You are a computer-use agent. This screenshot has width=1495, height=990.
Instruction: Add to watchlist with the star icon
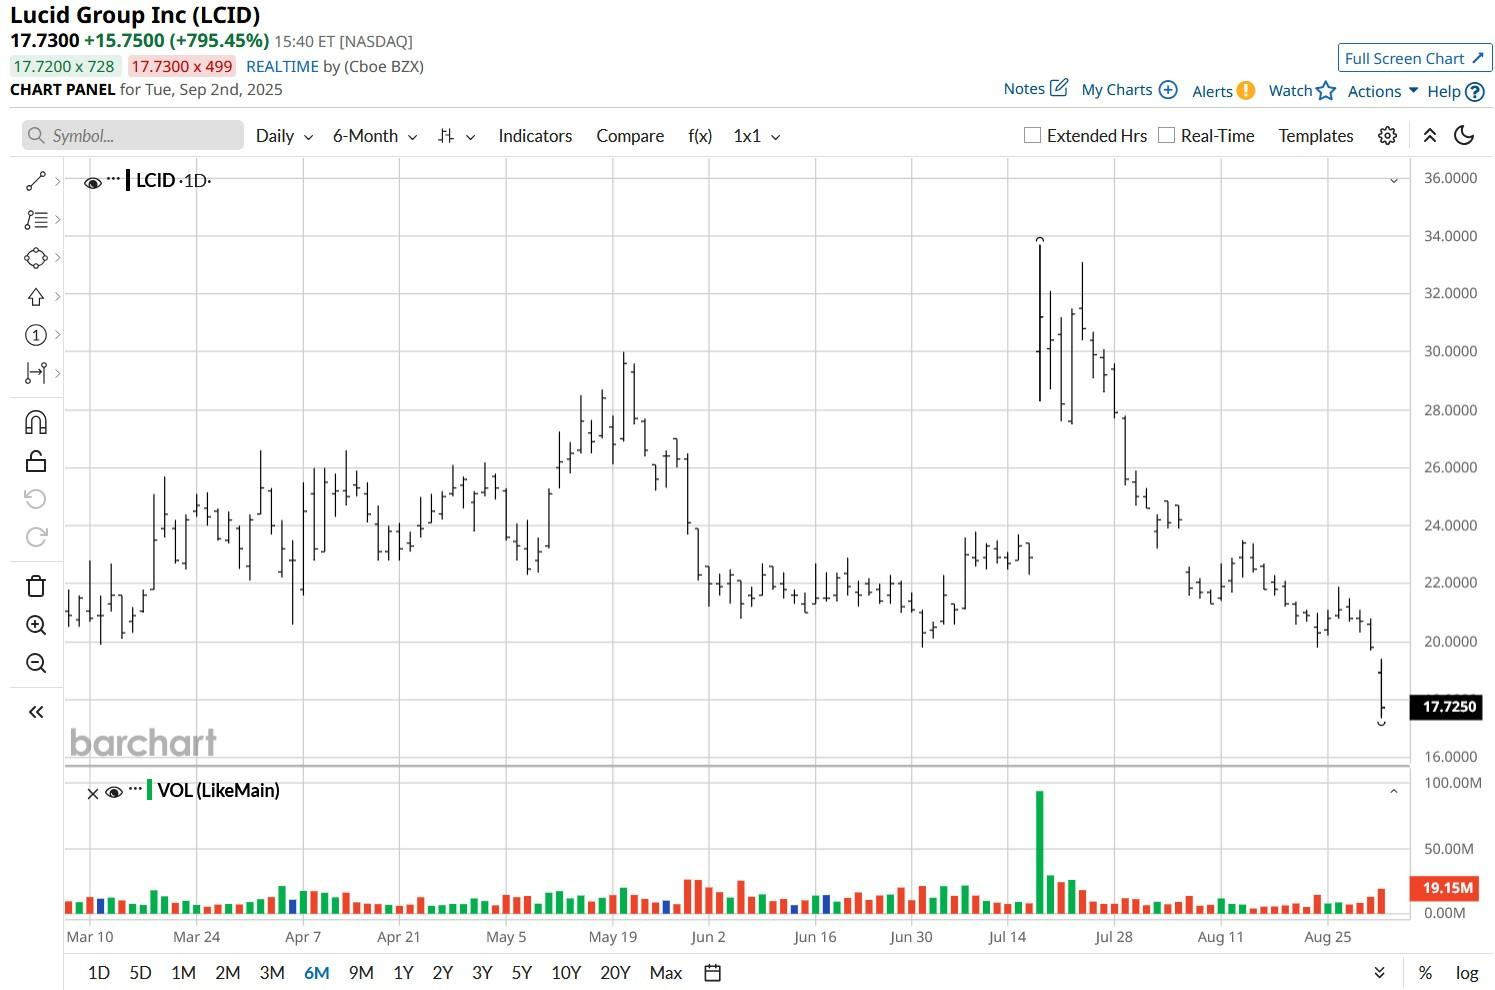coord(1326,91)
